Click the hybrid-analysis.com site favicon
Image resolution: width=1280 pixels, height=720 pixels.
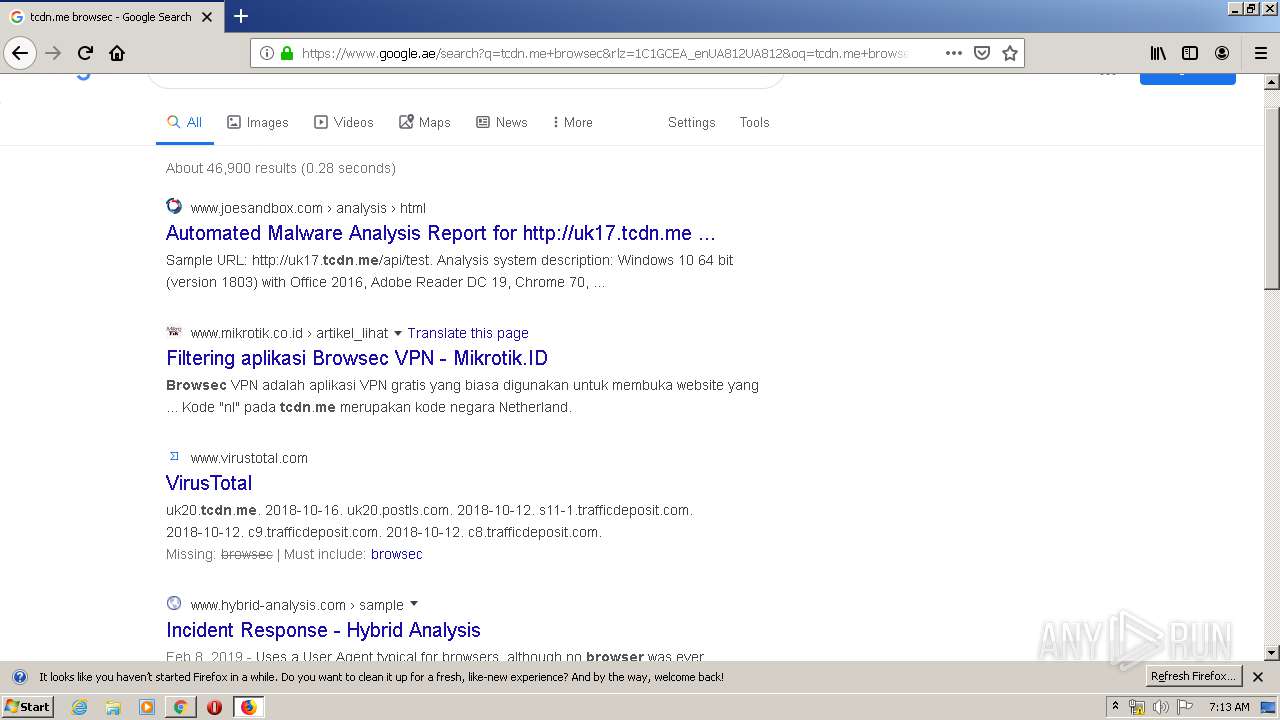point(174,603)
